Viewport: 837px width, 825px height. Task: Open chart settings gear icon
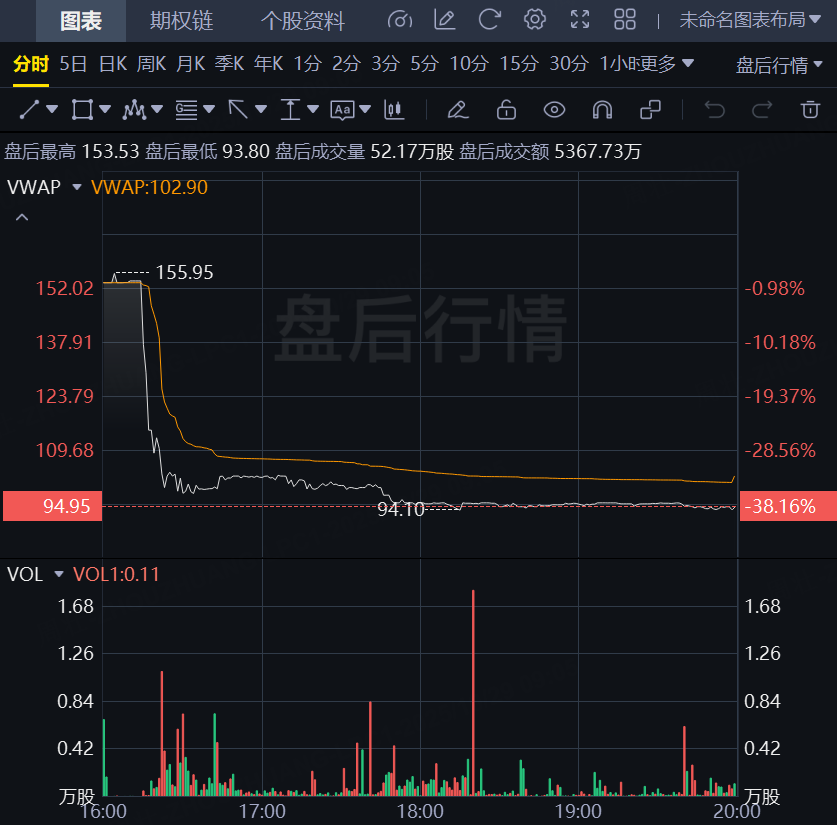coord(535,19)
